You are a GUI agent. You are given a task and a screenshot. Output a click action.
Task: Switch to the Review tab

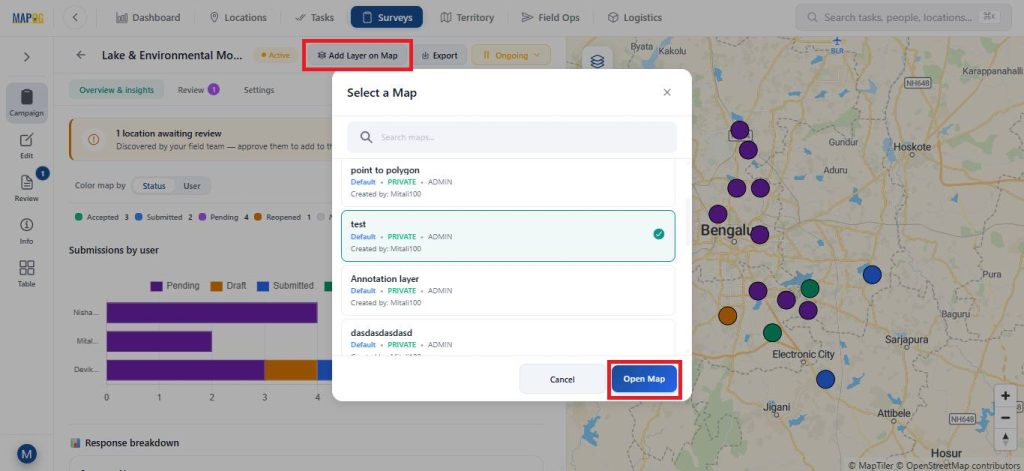pos(198,90)
